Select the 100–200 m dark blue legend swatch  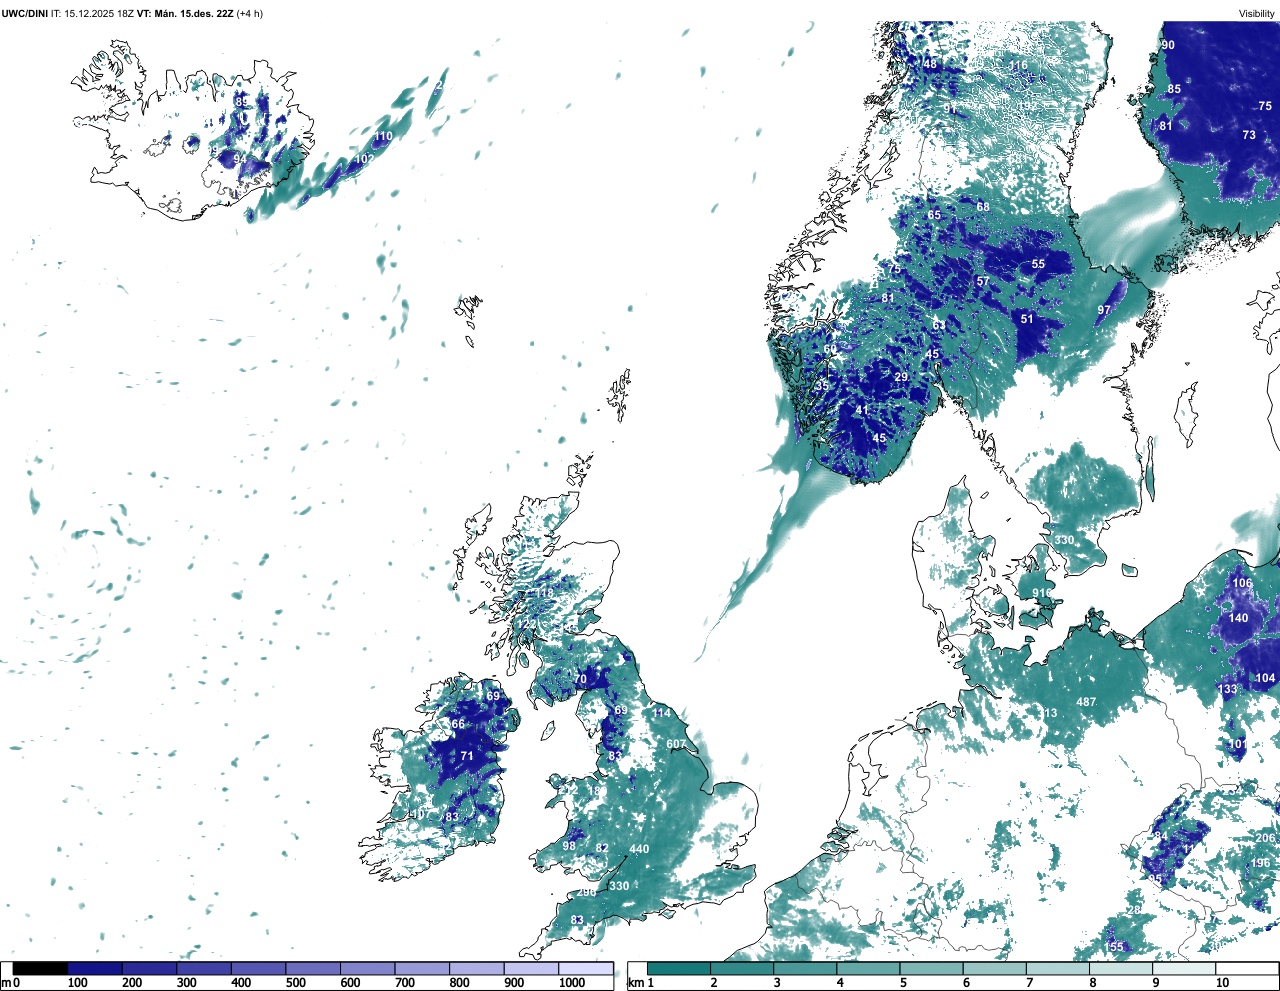95,968
